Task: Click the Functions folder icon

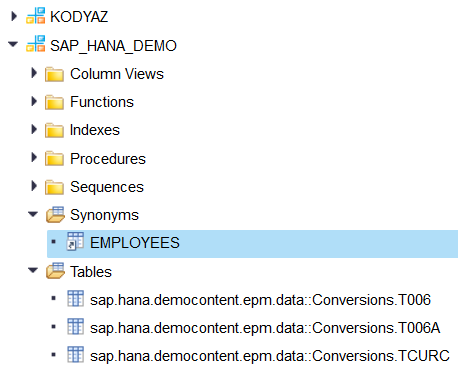Action: (54, 102)
